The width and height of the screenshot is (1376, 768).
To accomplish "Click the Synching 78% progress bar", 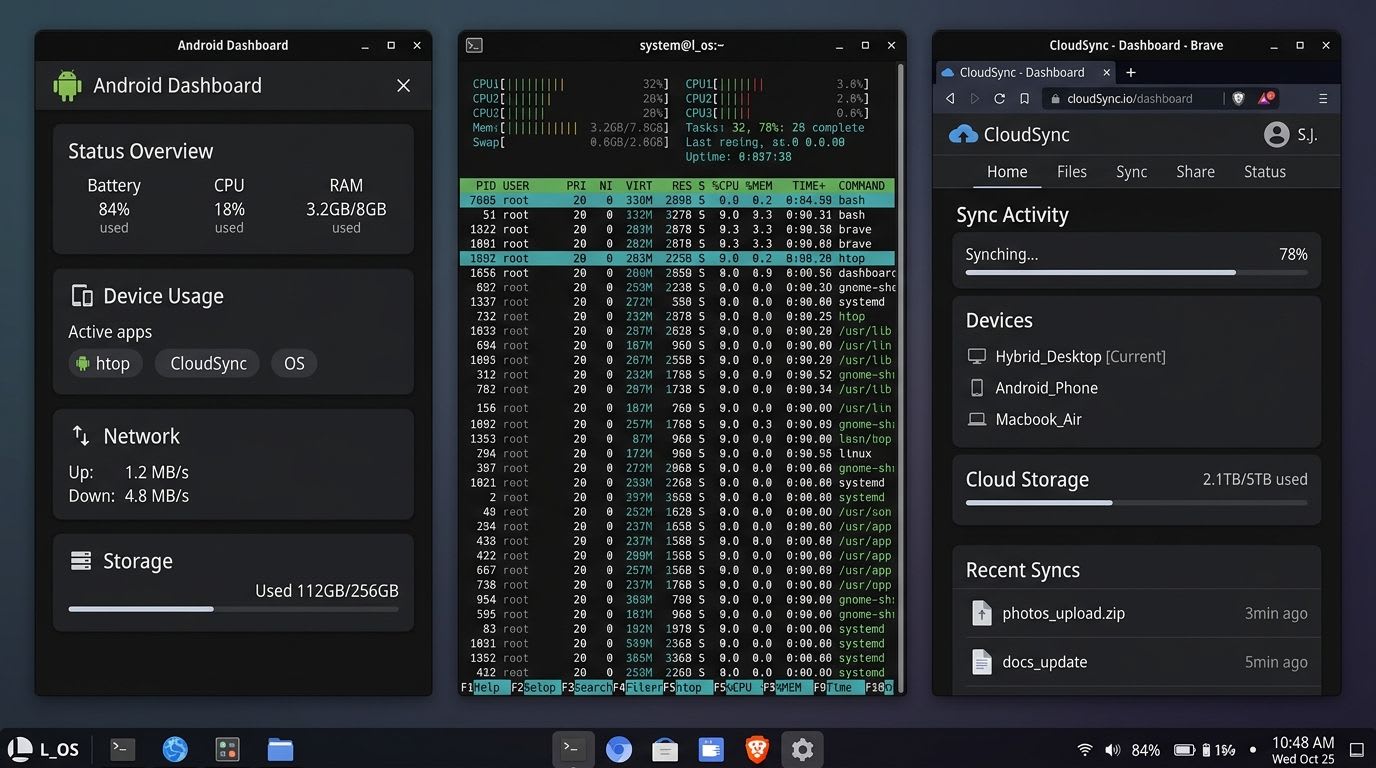I will (1136, 272).
